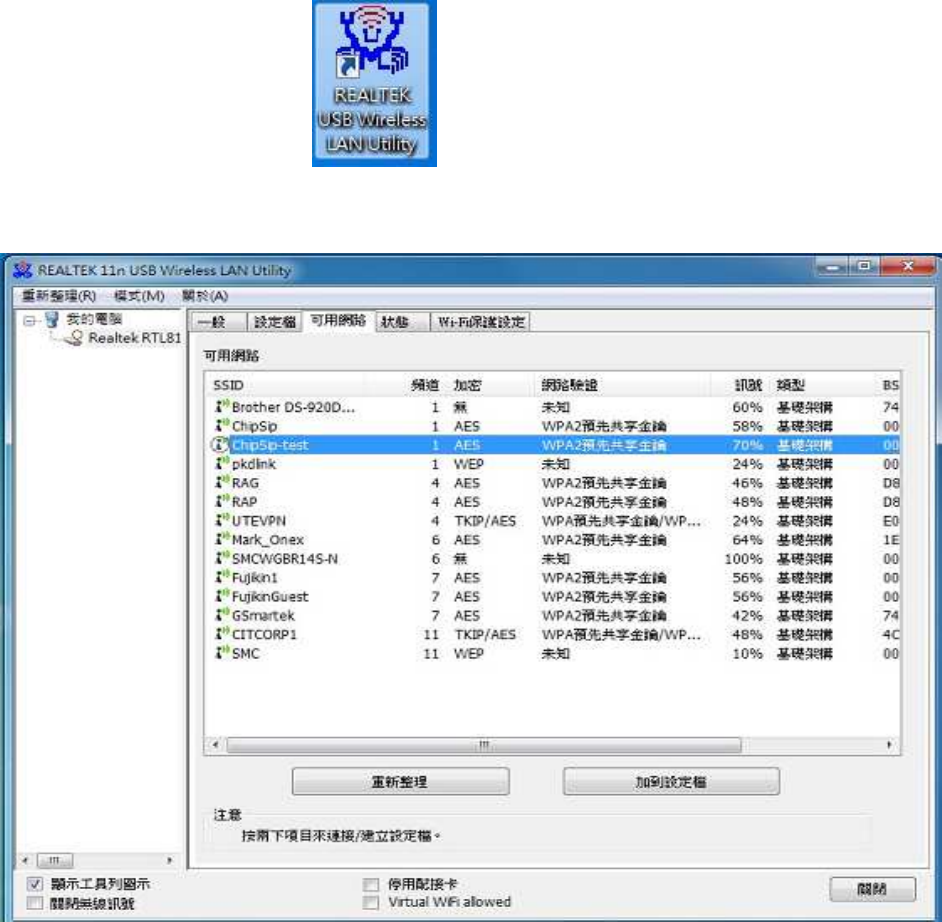Click signal icon next to UTEVPN
This screenshot has width=942, height=922.
222,520
